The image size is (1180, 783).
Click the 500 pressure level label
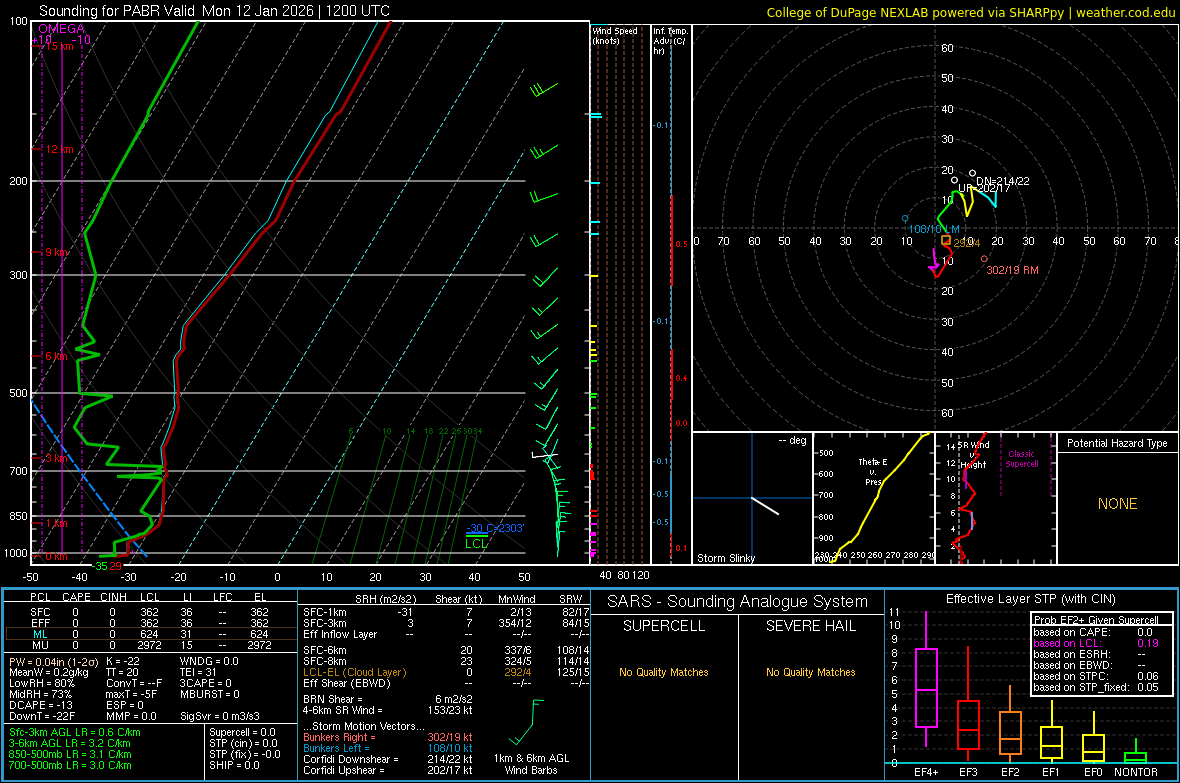click(x=18, y=393)
